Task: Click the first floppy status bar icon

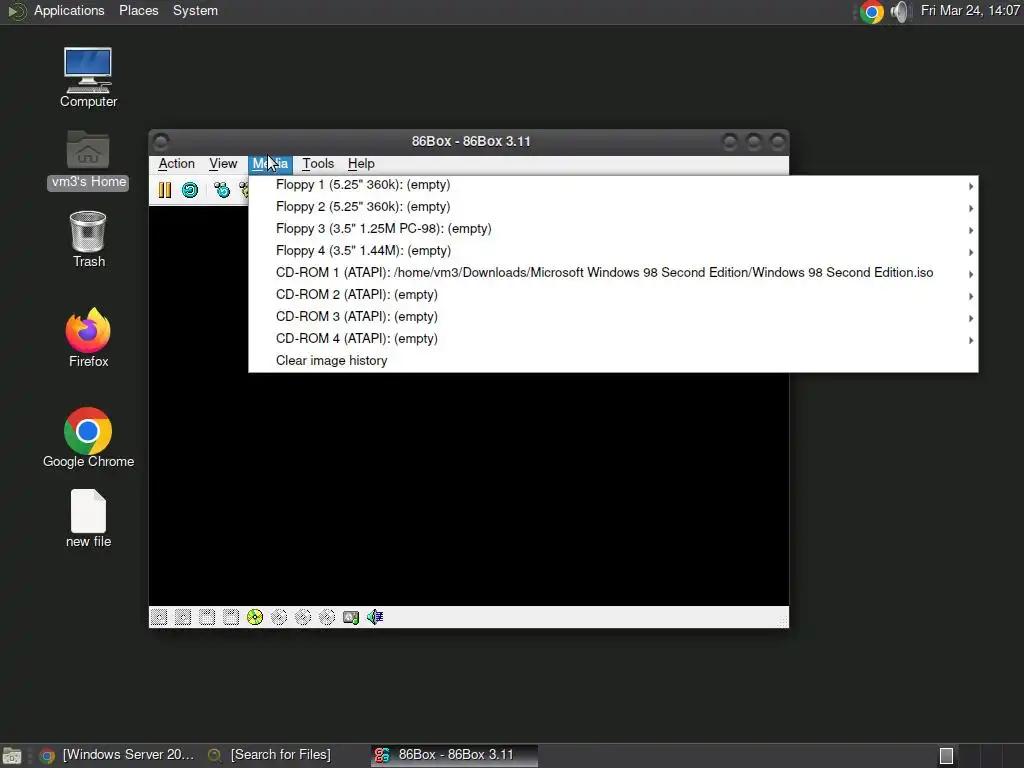Action: coord(159,617)
